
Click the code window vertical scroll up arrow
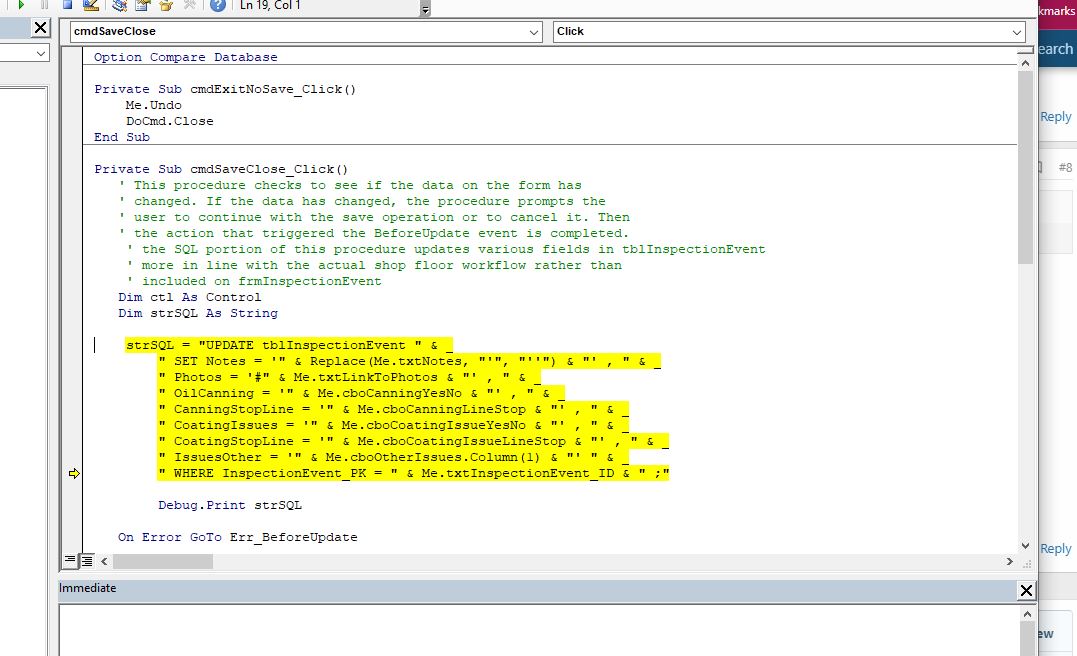tap(1025, 63)
